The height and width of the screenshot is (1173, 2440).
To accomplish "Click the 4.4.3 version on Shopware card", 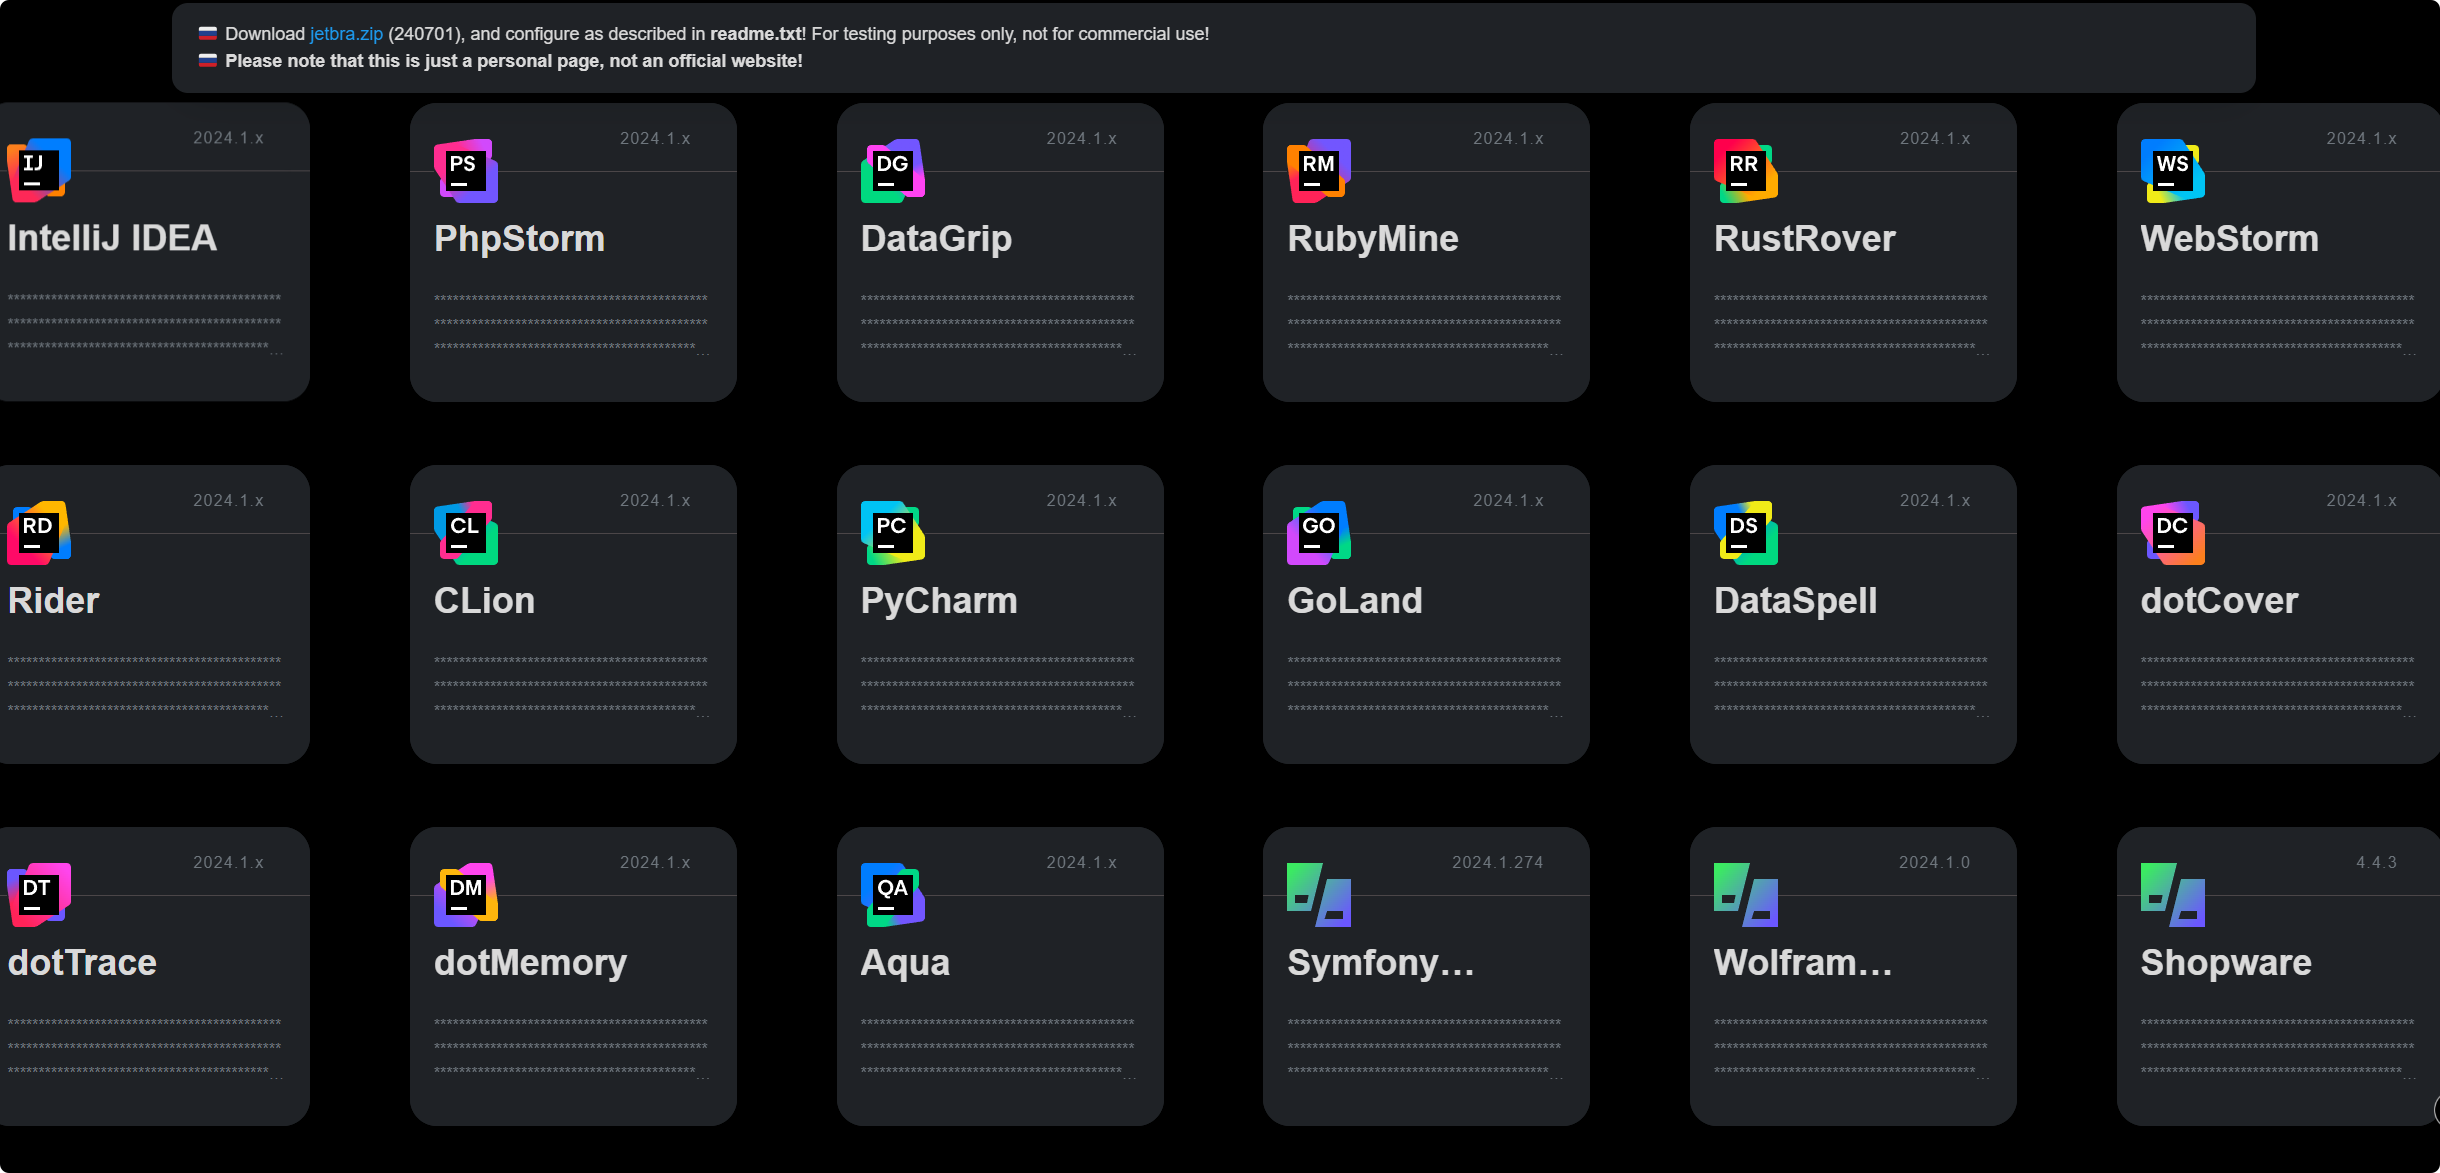I will 2376,863.
